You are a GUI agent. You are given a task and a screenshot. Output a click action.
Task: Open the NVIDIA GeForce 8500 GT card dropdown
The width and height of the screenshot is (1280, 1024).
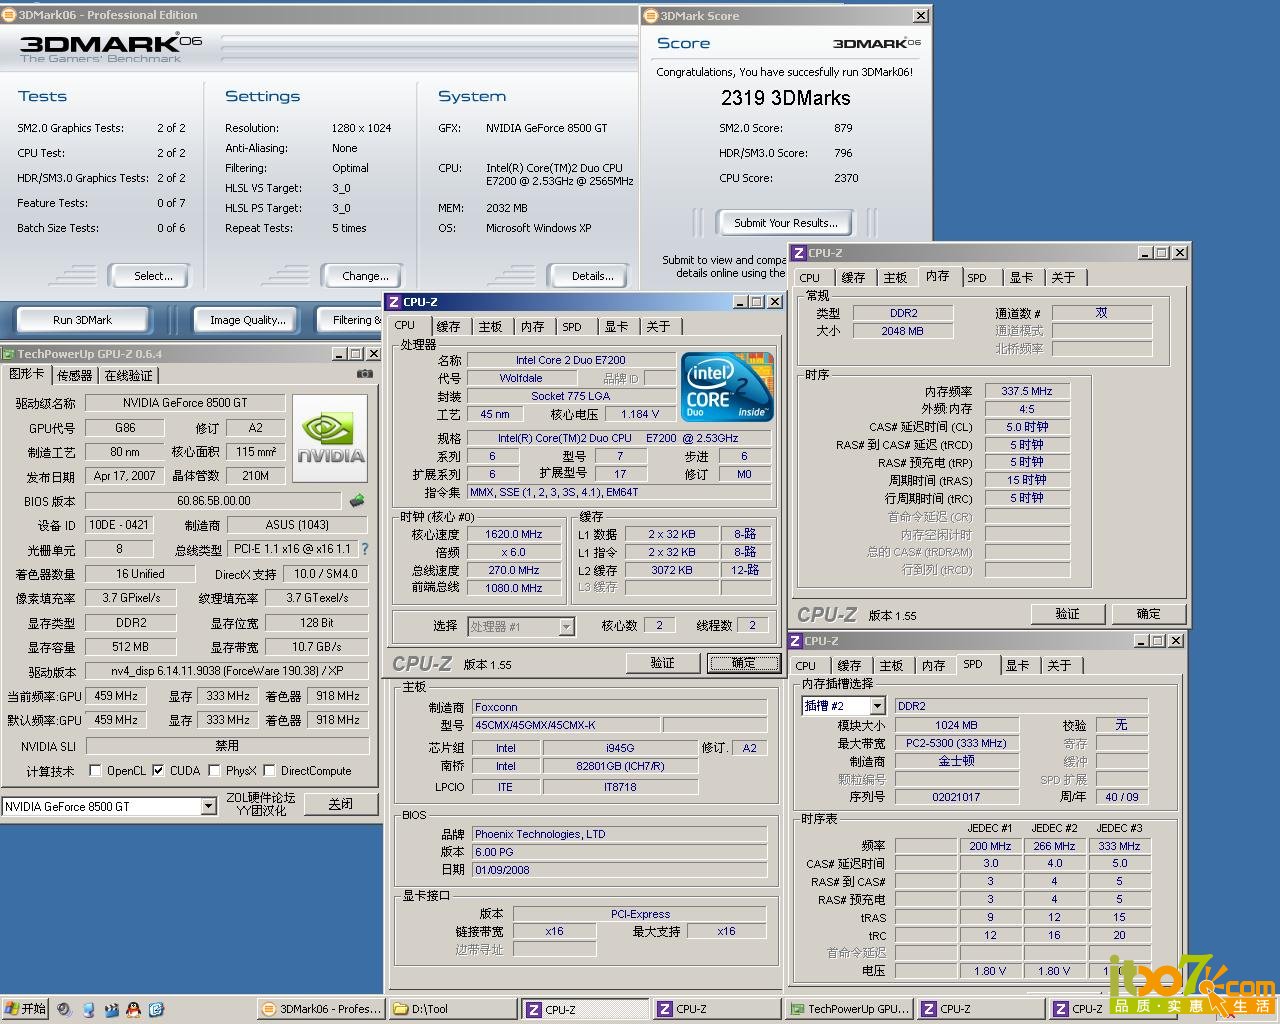coord(208,806)
